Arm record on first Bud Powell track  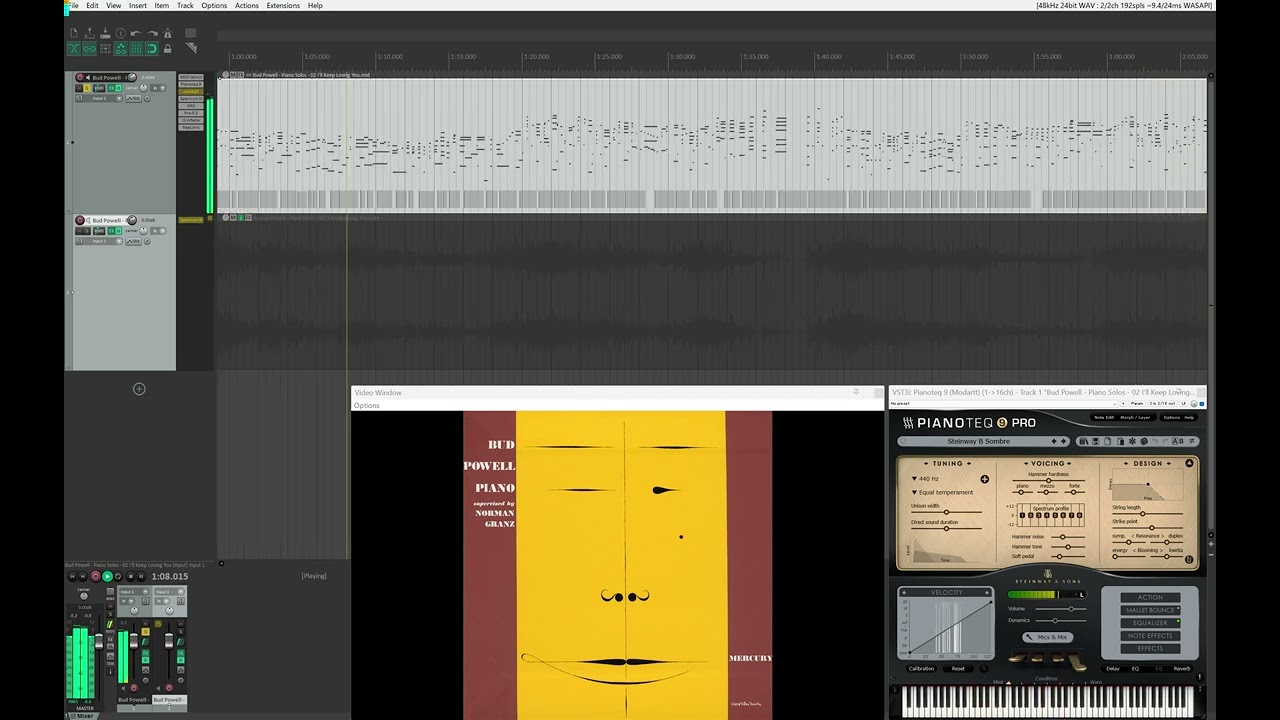pos(80,77)
